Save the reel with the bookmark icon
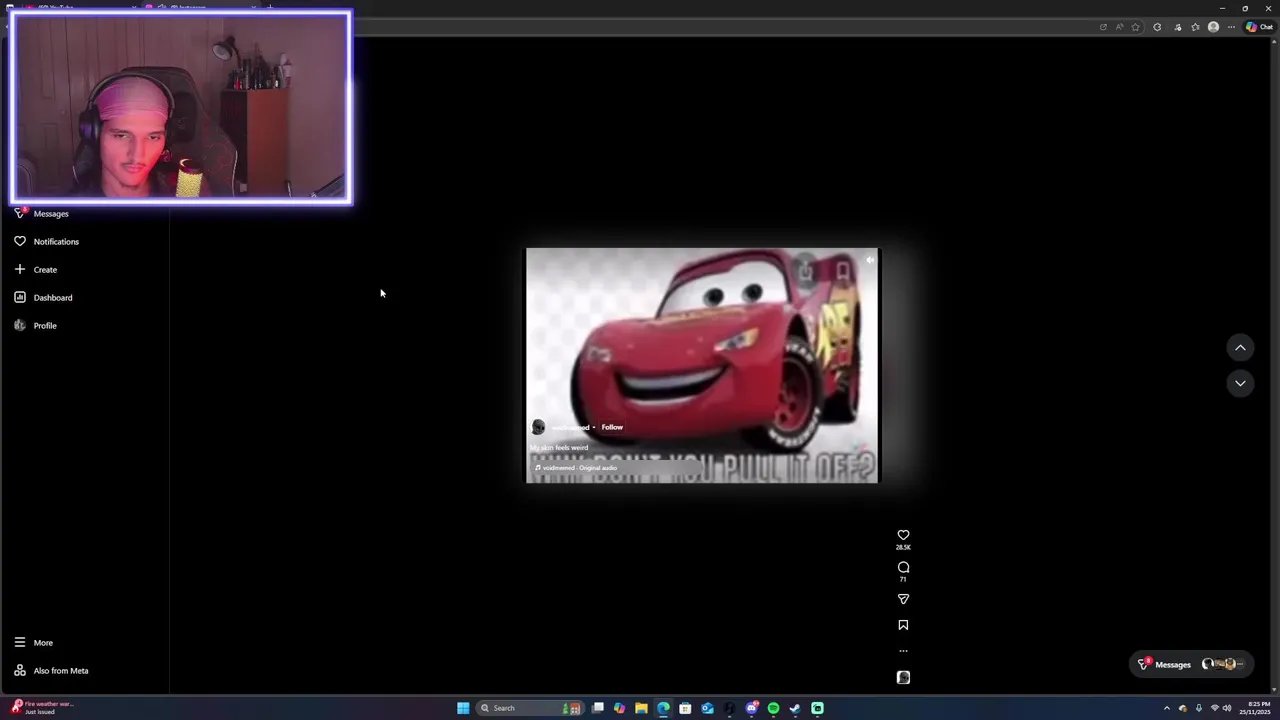1280x720 pixels. [903, 625]
